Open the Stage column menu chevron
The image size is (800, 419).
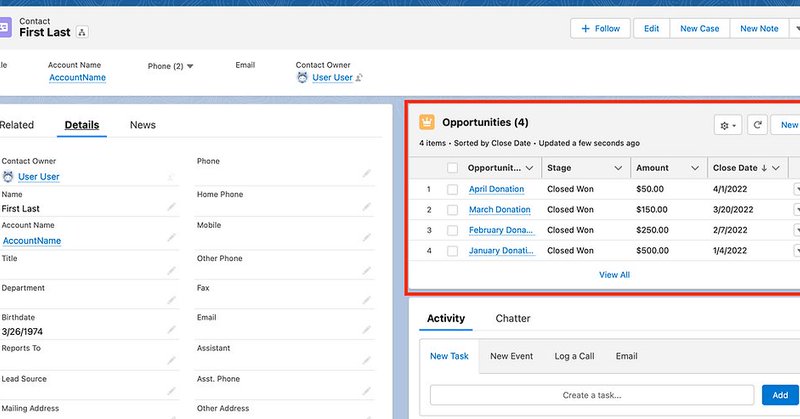coord(618,168)
